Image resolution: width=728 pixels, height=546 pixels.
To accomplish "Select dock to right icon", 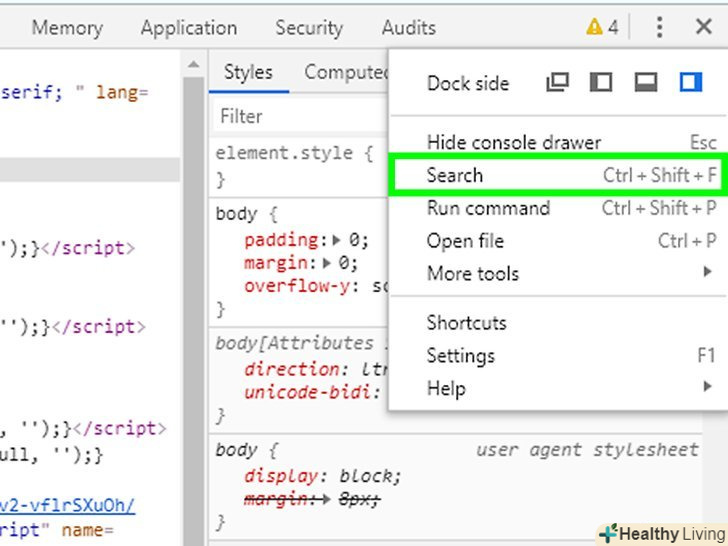I will 690,83.
